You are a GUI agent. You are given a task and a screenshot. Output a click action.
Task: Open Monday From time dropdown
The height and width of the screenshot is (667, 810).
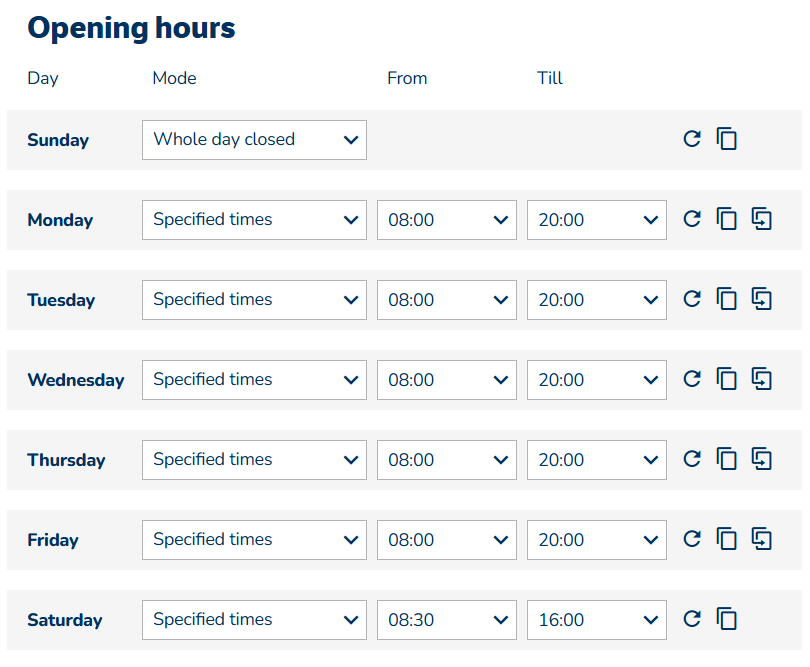pyautogui.click(x=447, y=220)
